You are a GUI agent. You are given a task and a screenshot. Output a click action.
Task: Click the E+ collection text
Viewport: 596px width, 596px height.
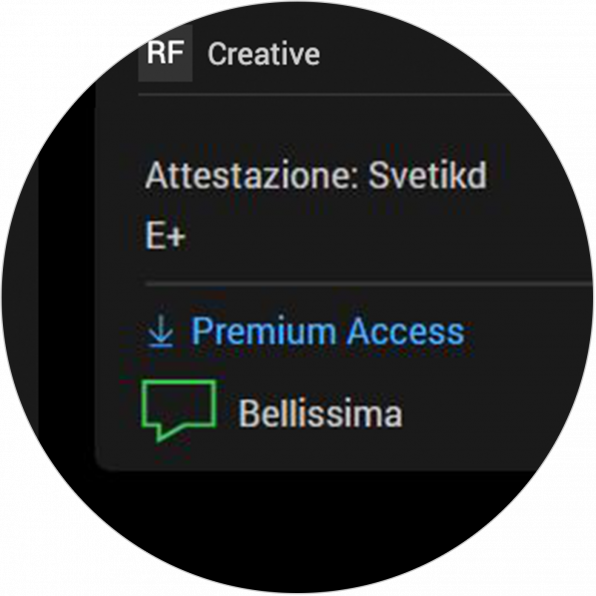coord(165,236)
